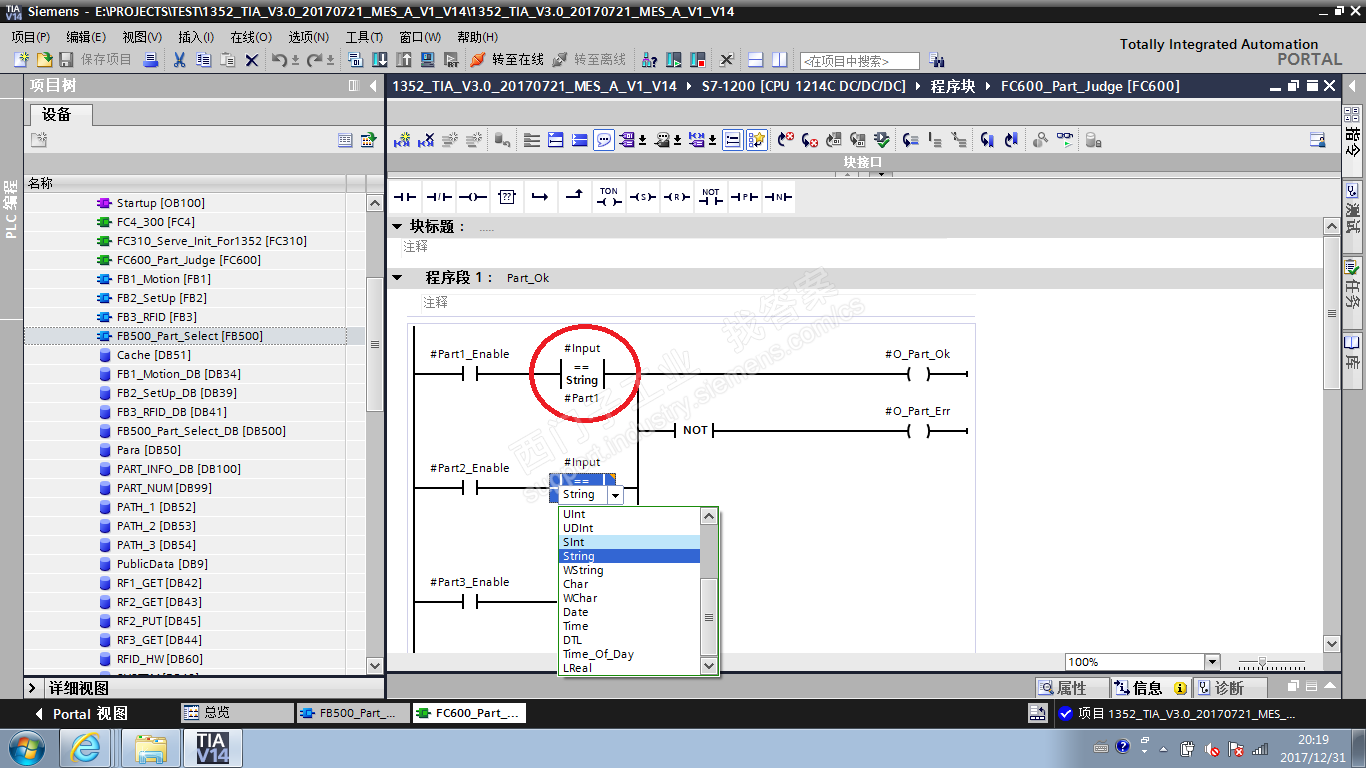The image size is (1366, 768).
Task: Open a branch in the ladder
Action: pos(541,197)
